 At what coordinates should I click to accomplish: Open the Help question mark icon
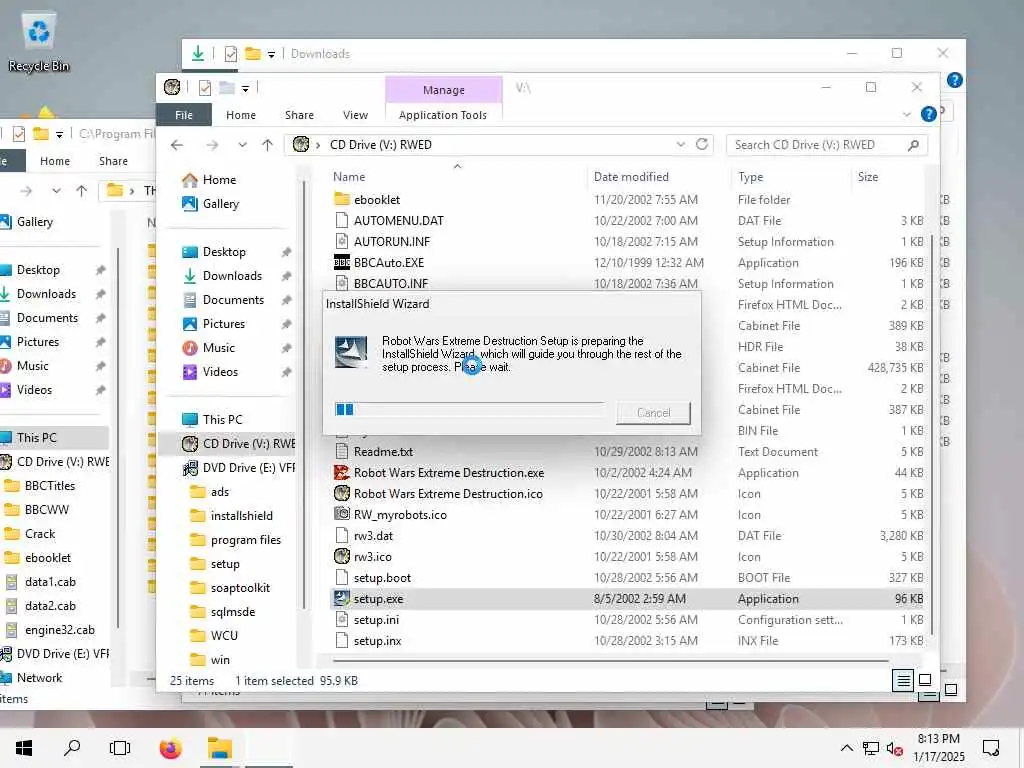point(928,114)
